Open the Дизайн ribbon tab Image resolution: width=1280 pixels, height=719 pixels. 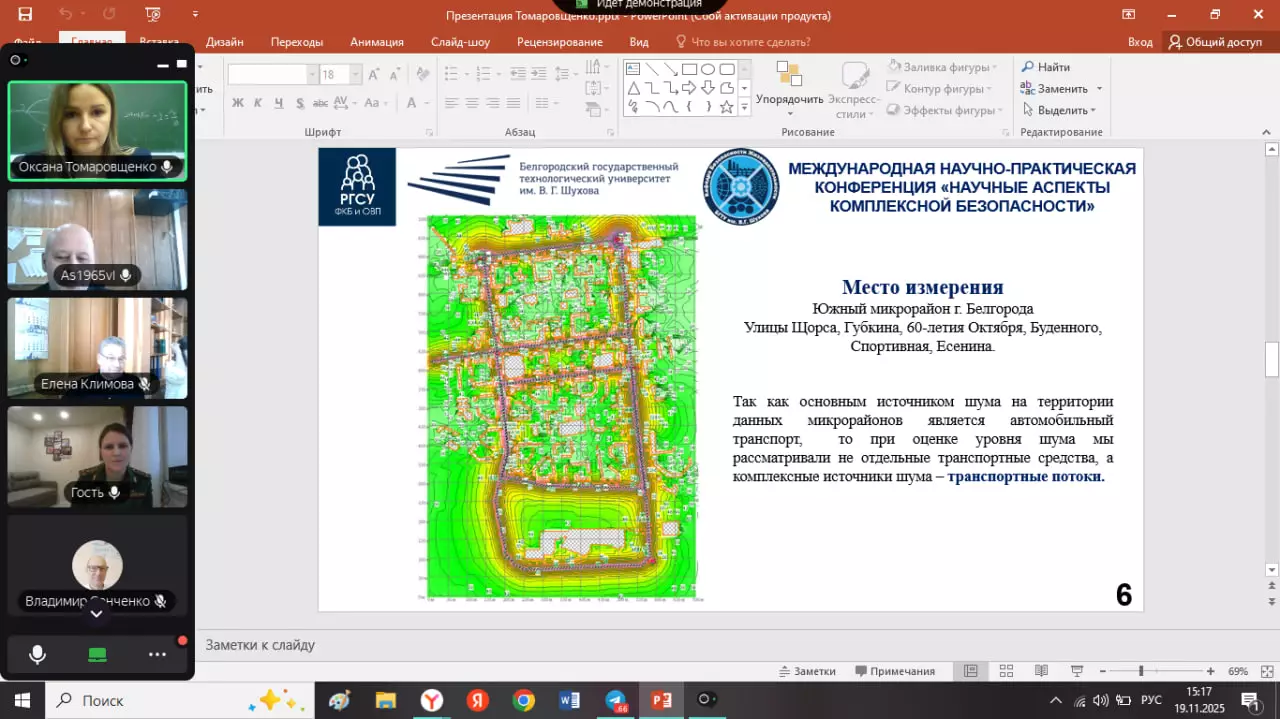[225, 42]
